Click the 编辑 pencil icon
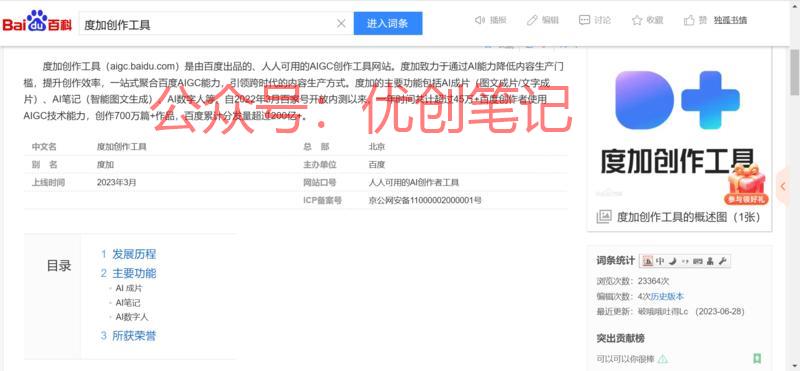800x371 pixels. coord(532,20)
